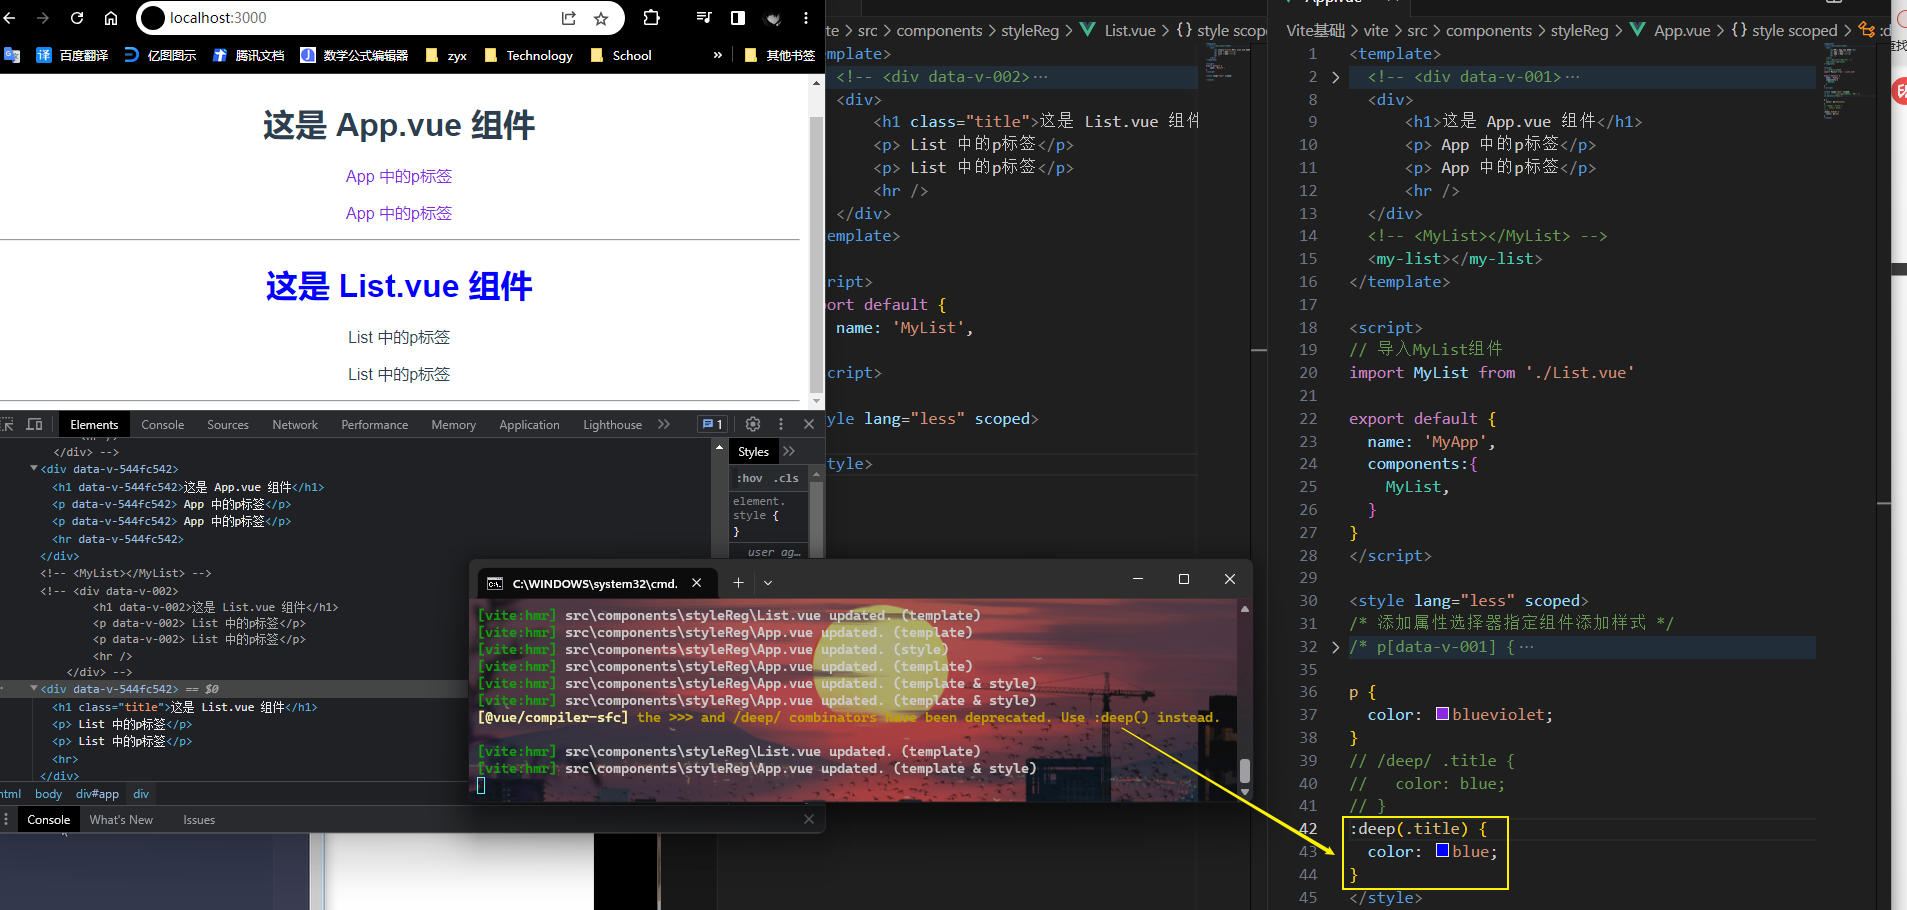This screenshot has height=910, width=1907.
Task: Open DevTools Lighthouse tab
Action: tap(613, 425)
